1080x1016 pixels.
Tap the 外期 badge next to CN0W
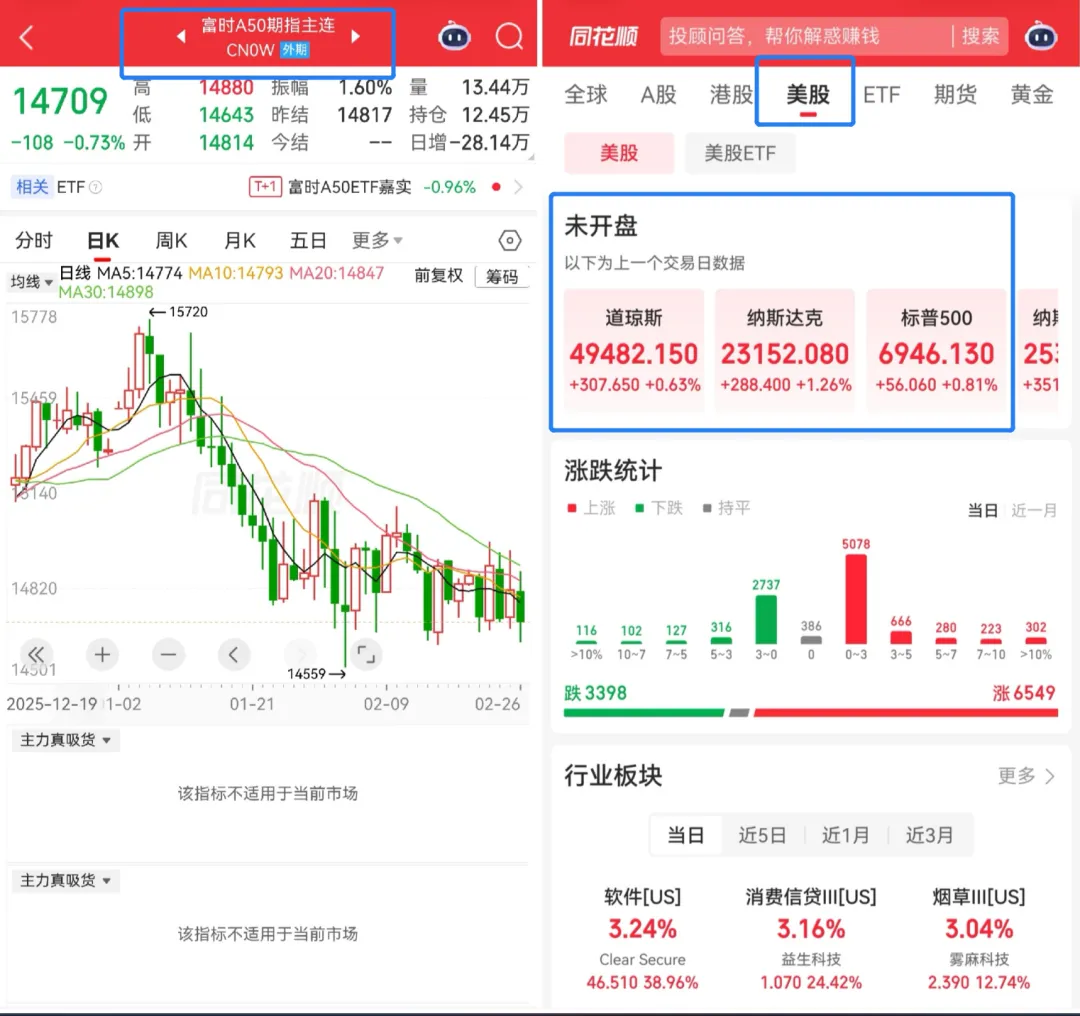[x=295, y=50]
